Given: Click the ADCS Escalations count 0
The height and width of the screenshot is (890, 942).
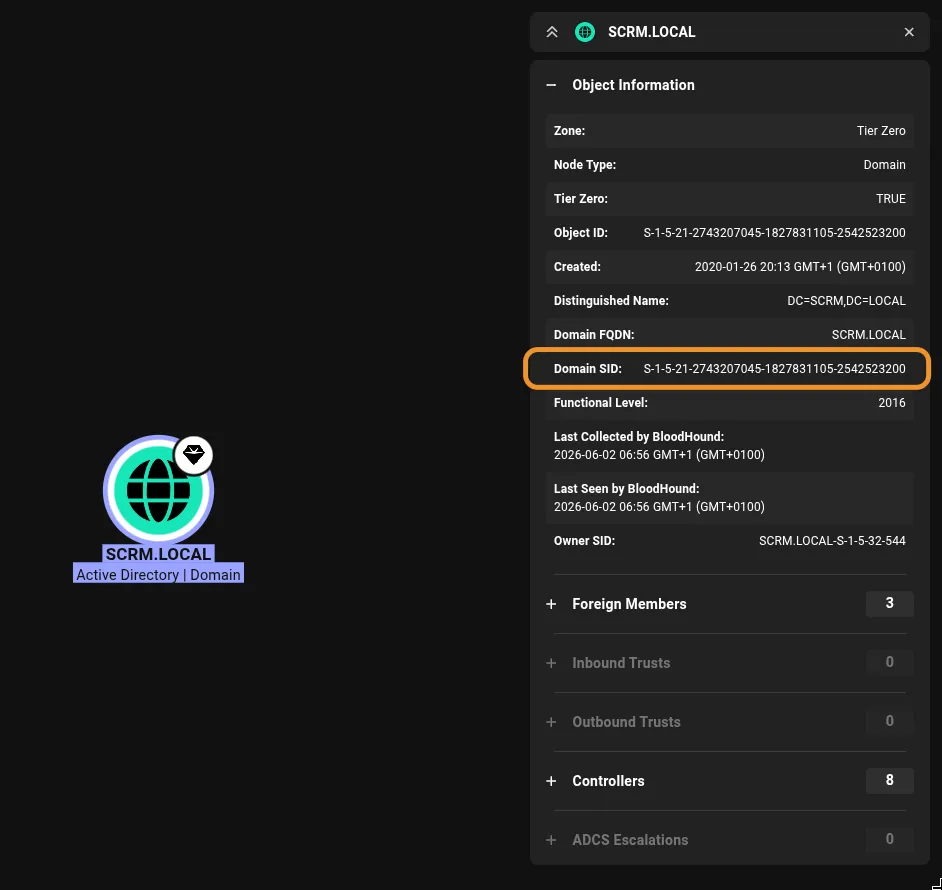Looking at the screenshot, I should (x=889, y=839).
